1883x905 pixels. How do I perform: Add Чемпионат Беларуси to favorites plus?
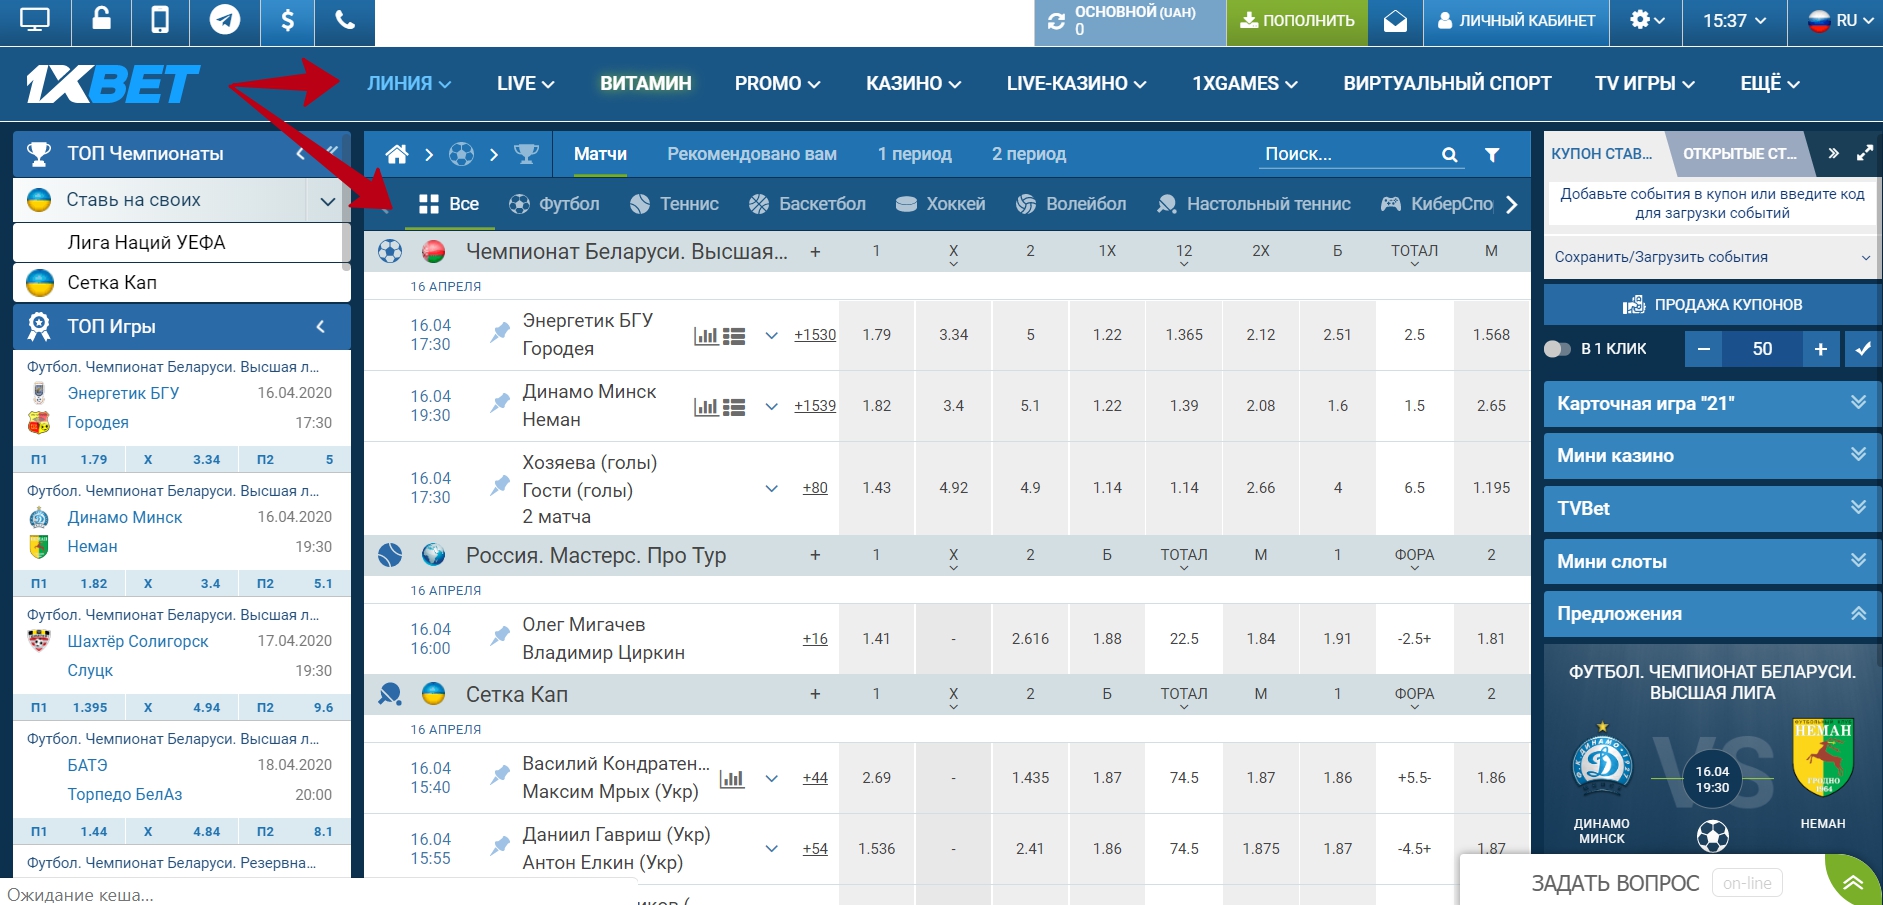point(815,252)
